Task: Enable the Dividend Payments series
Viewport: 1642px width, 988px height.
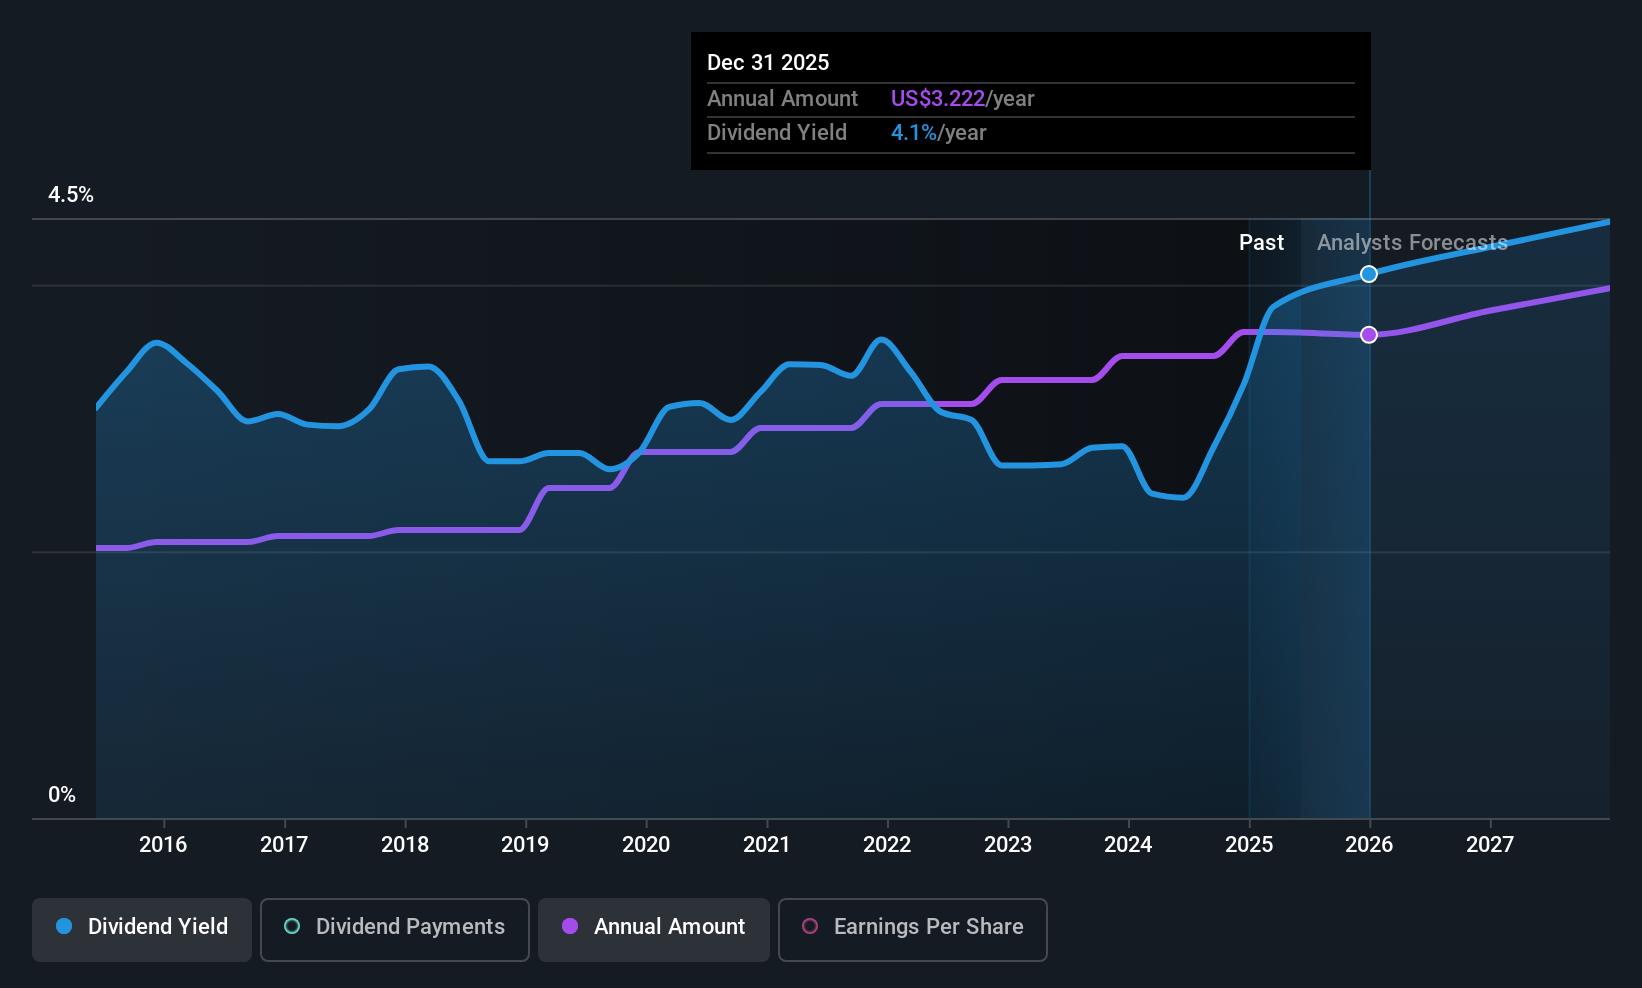Action: (394, 930)
